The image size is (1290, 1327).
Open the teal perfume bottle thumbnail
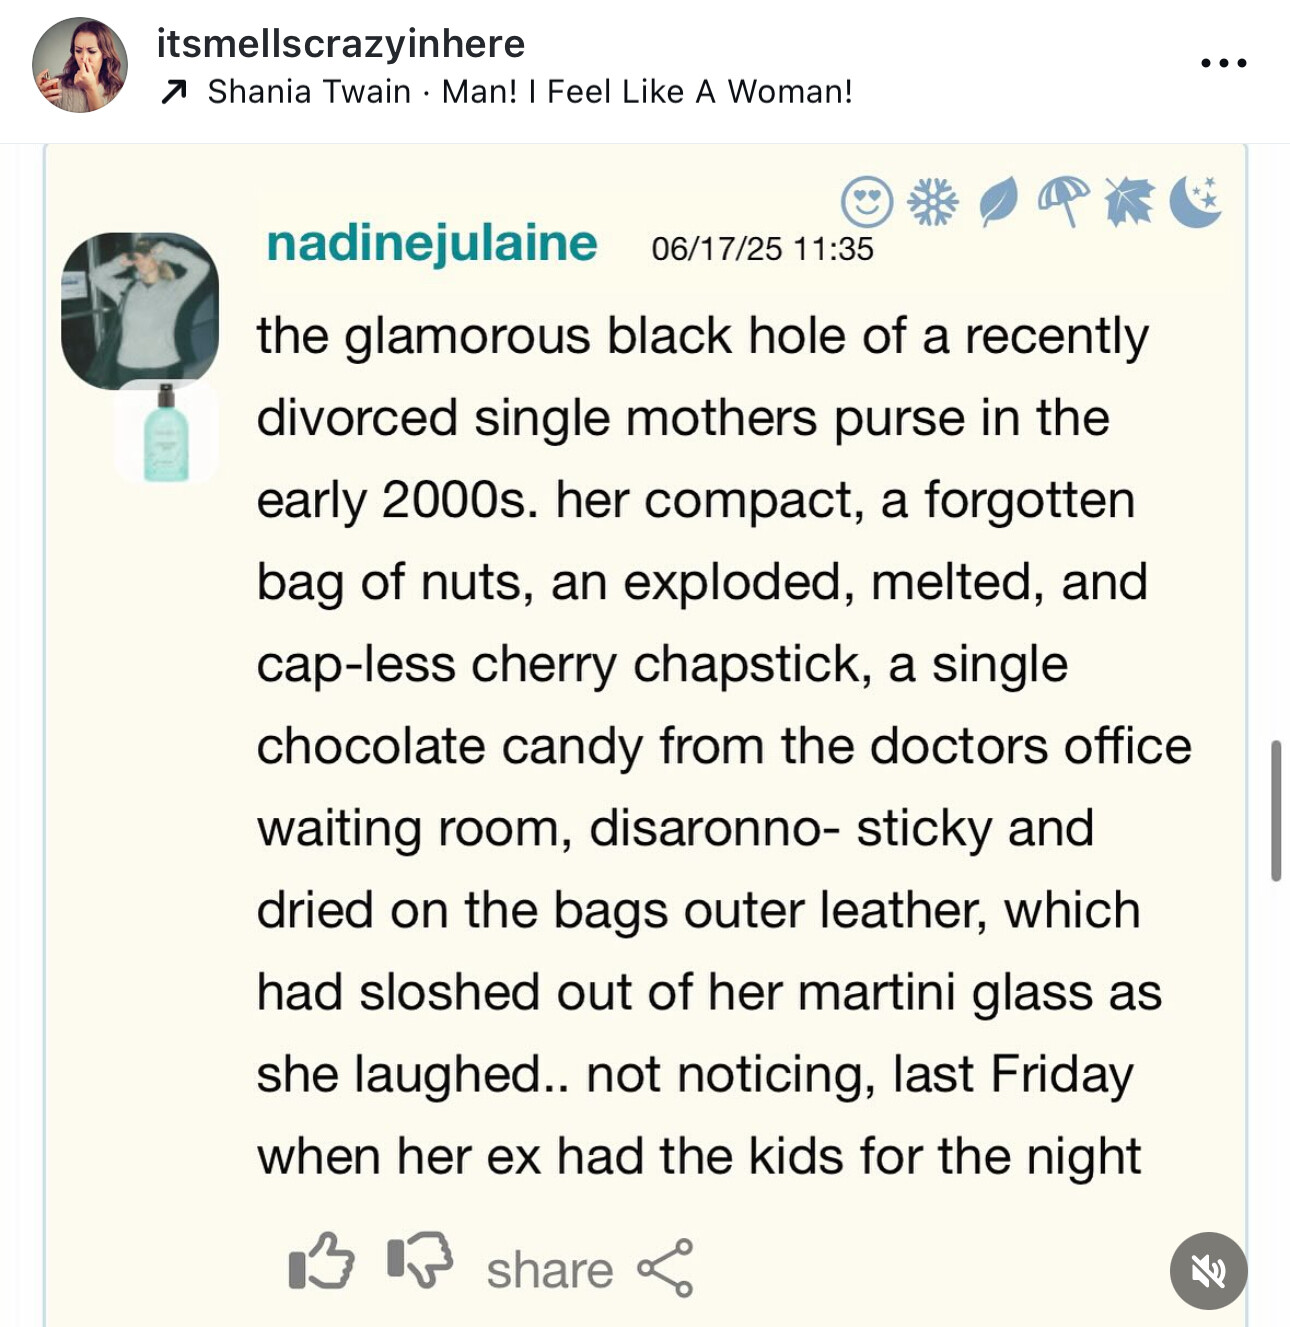166,433
